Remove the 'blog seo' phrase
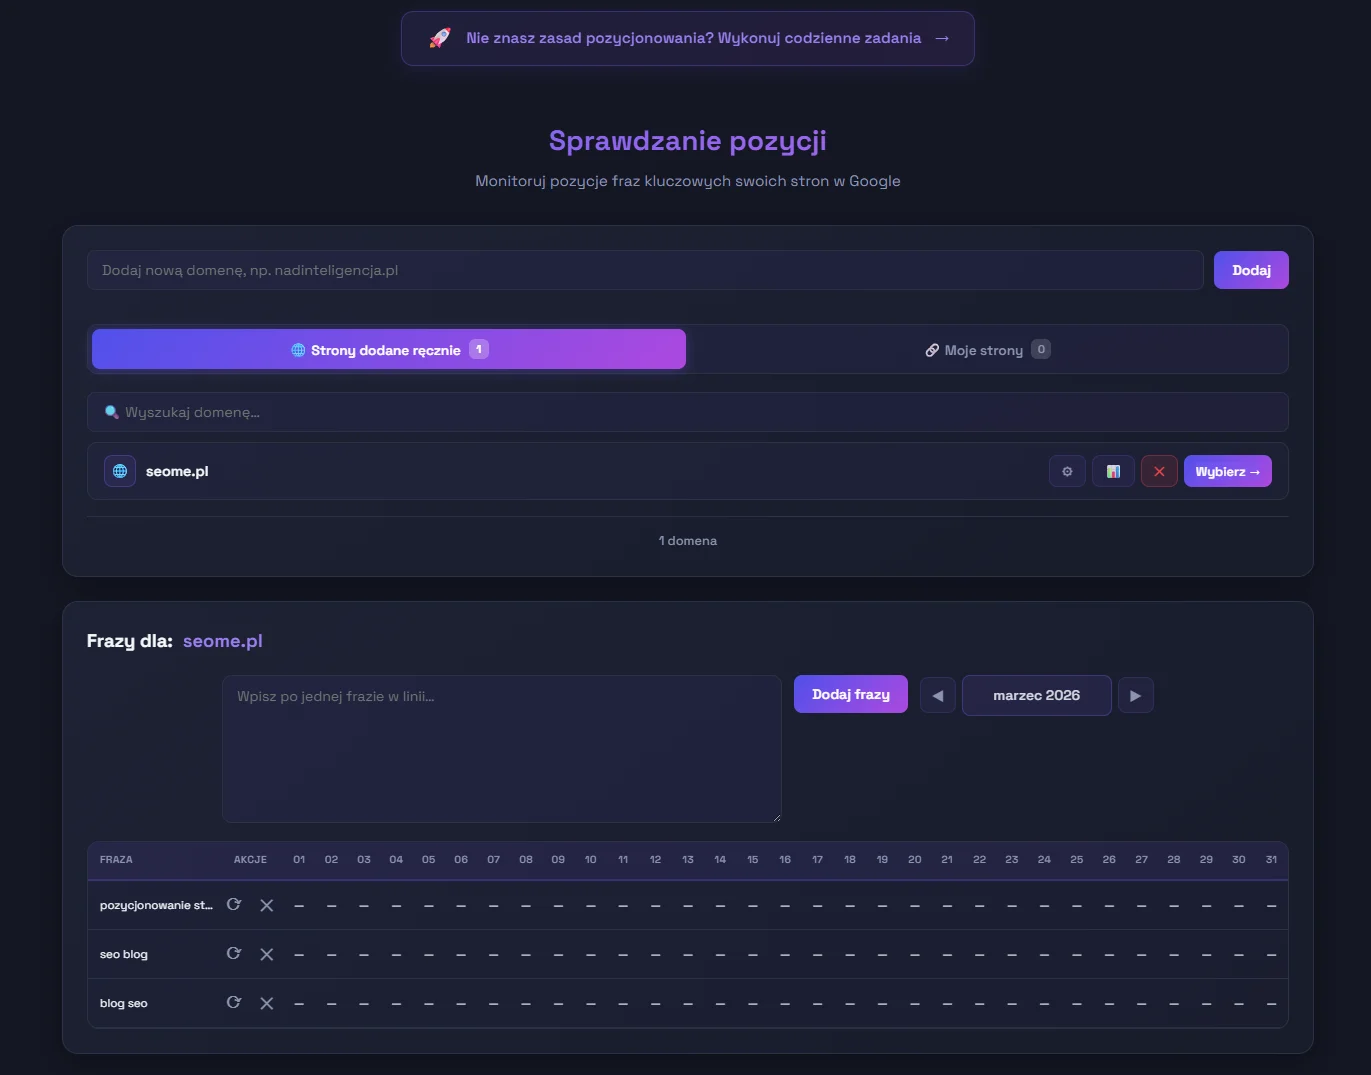This screenshot has width=1371, height=1075. (x=267, y=1003)
